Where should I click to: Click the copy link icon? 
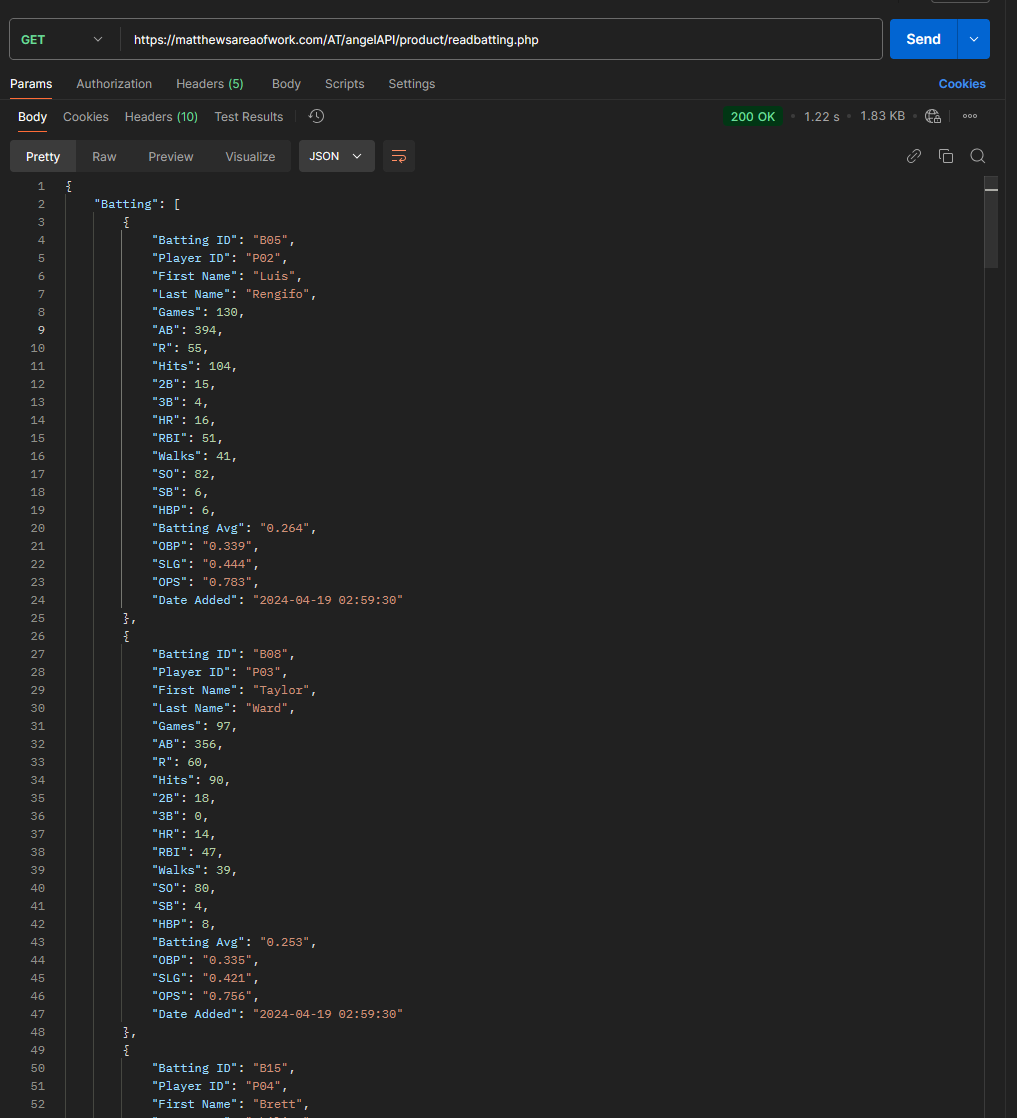coord(914,156)
